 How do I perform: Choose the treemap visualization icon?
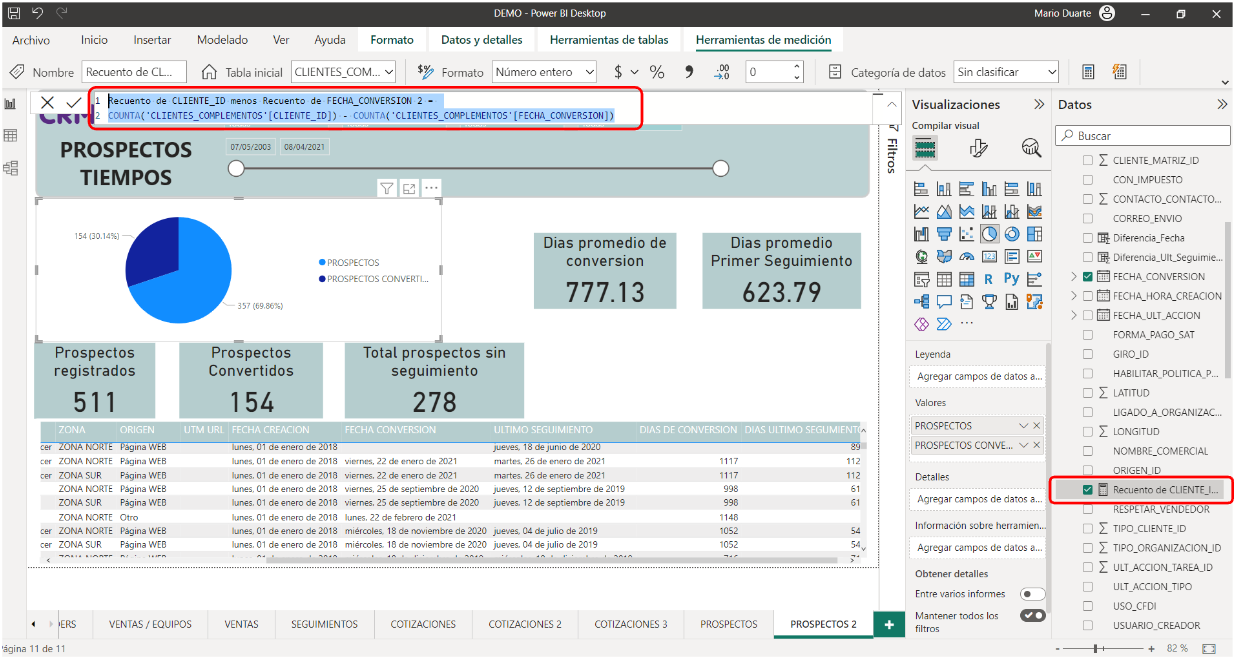[1034, 233]
